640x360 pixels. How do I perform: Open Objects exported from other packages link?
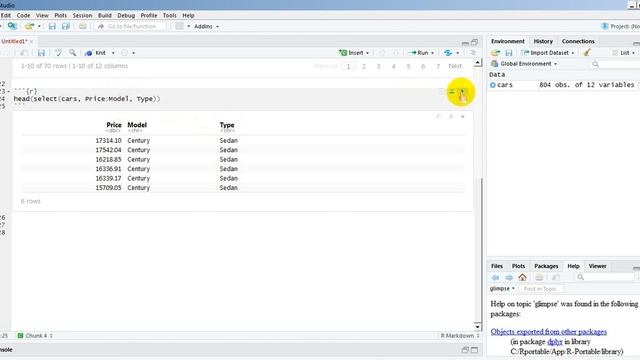(x=549, y=331)
